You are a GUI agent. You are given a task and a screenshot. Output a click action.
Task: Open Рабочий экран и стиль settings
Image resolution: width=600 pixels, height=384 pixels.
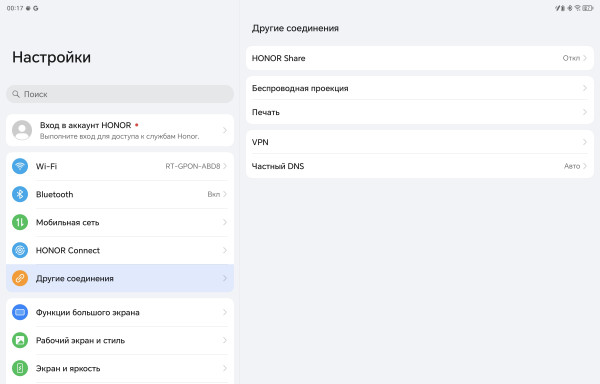pyautogui.click(x=120, y=340)
